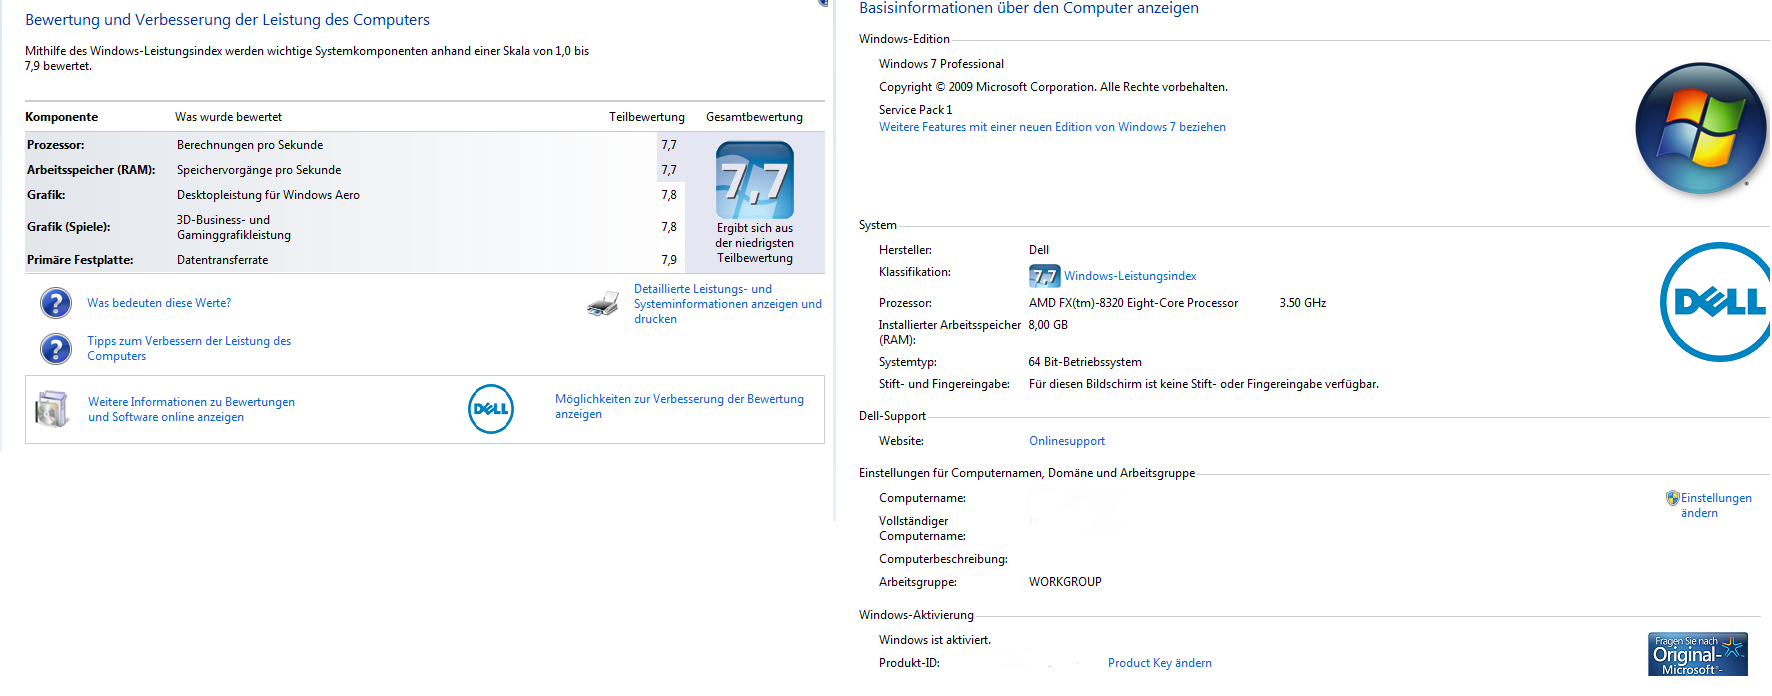Click the 7,9 score for Primäre Festplatte

pos(669,260)
